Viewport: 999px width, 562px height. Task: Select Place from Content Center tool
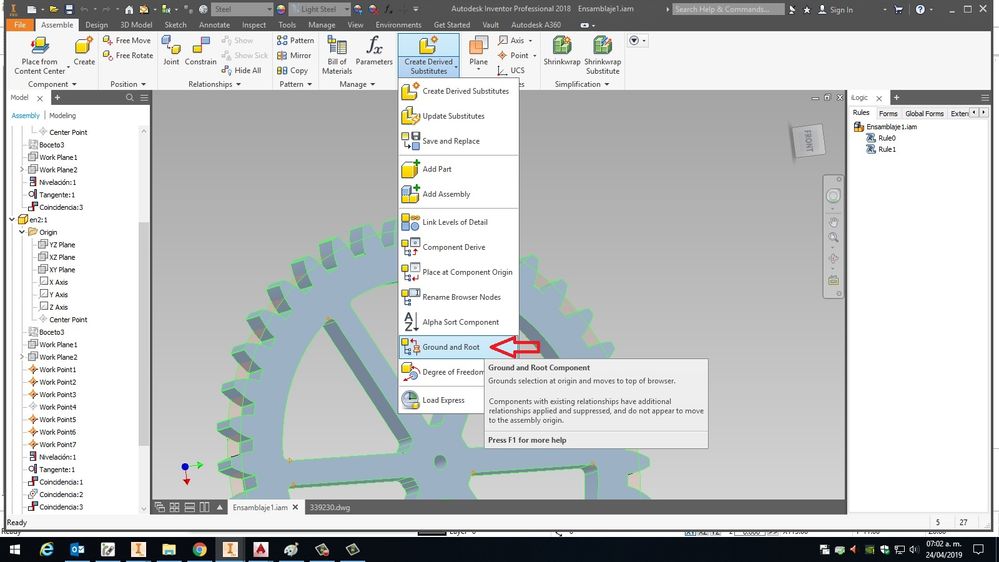pos(40,55)
